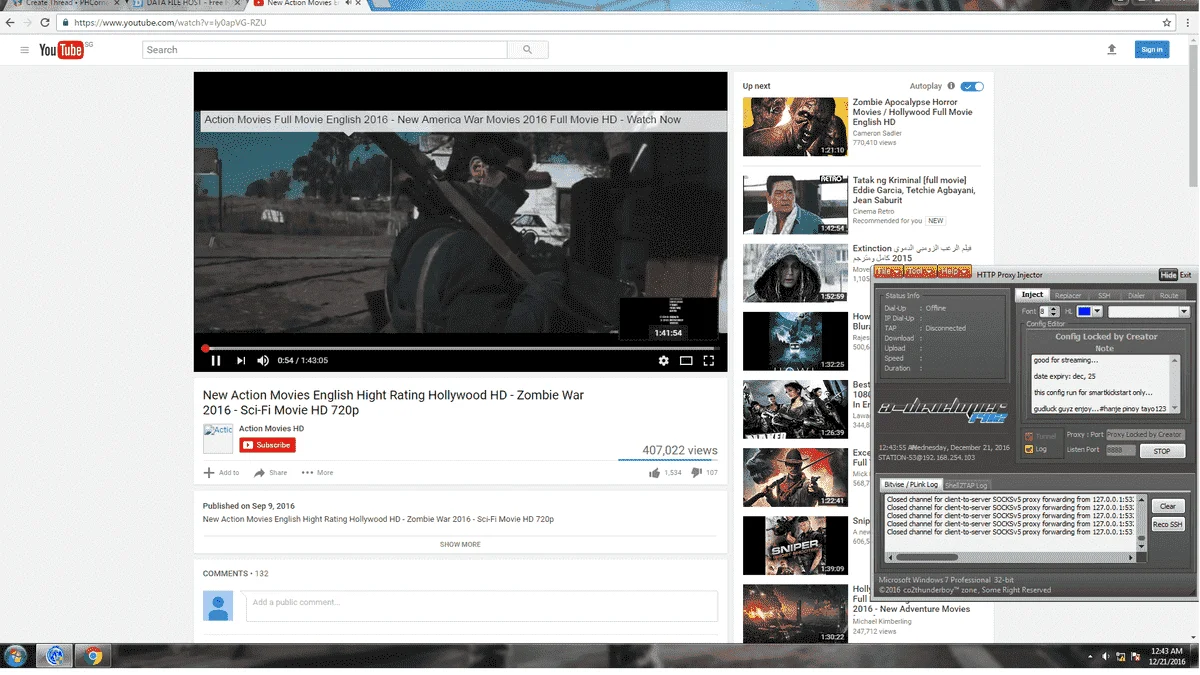1200x675 pixels.
Task: Like the video with thumbs-up icon
Action: [x=654, y=472]
